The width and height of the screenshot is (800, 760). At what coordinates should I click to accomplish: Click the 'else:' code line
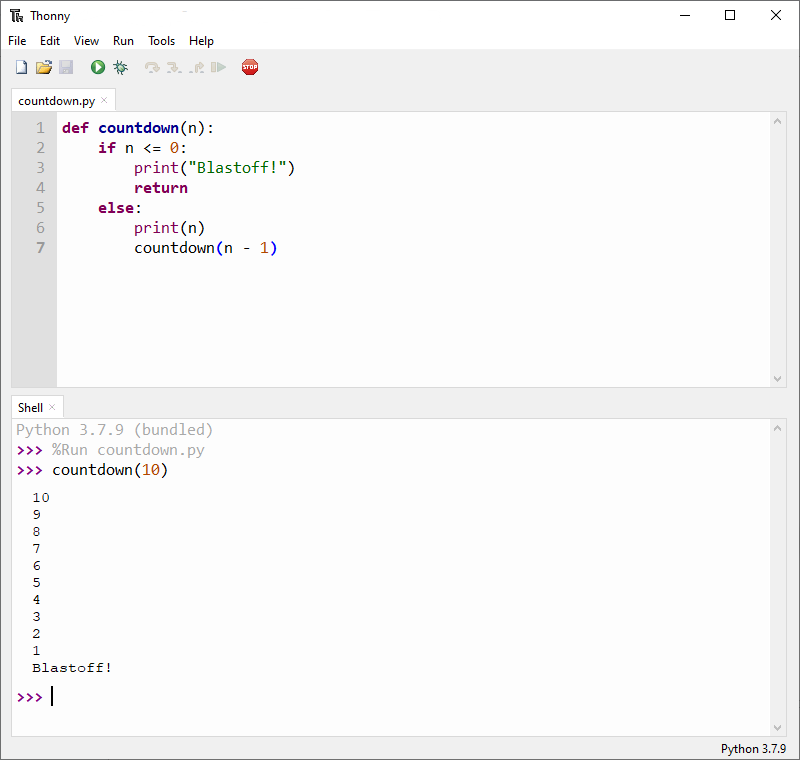click(x=120, y=208)
